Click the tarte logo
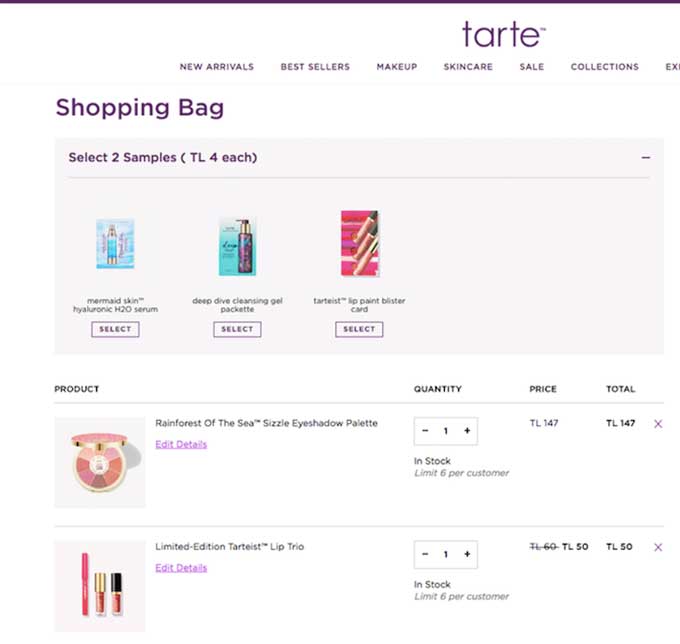 (503, 34)
